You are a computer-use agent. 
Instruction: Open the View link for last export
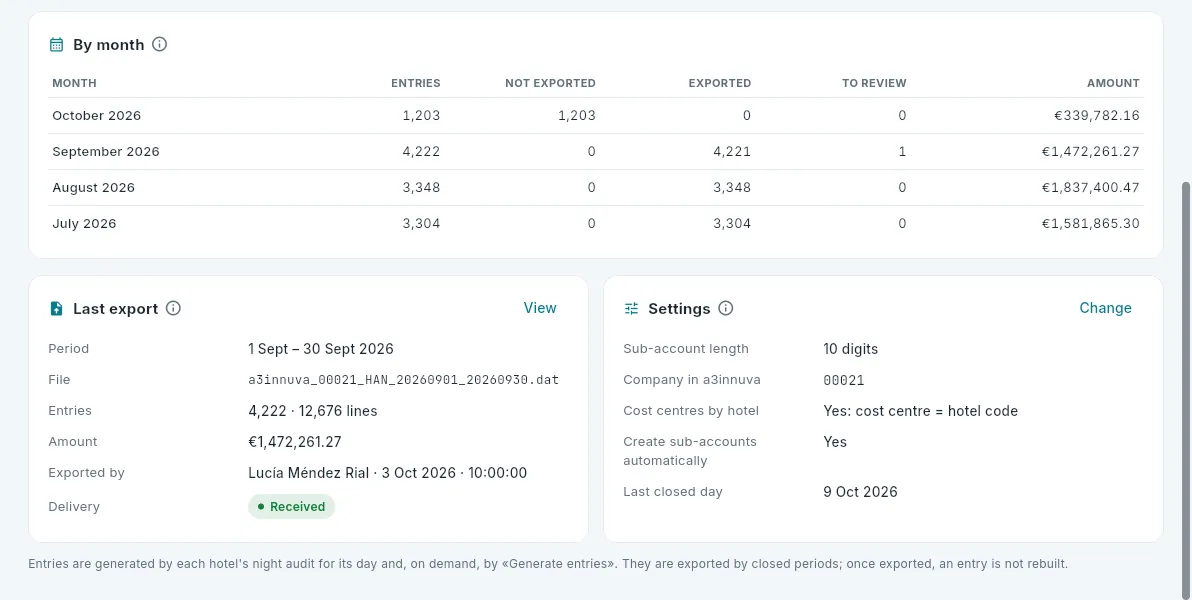coord(540,308)
